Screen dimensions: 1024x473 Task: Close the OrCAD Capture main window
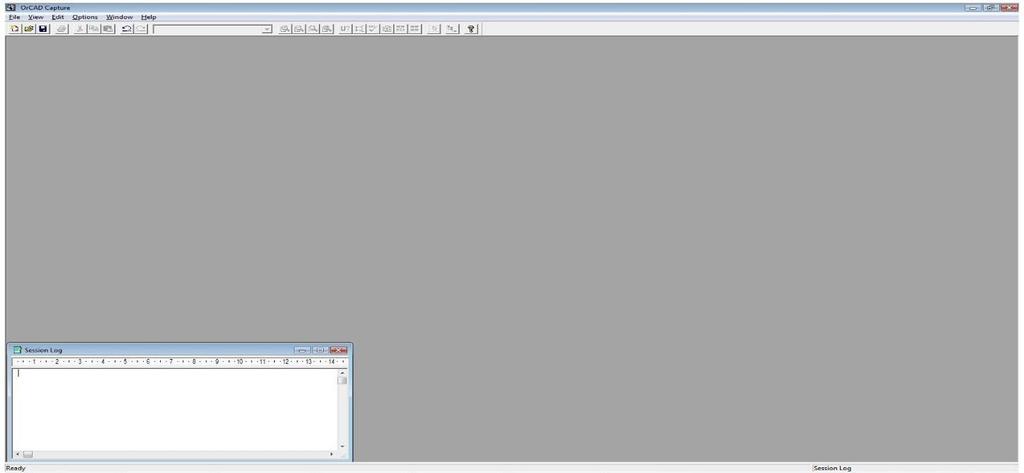point(1009,7)
